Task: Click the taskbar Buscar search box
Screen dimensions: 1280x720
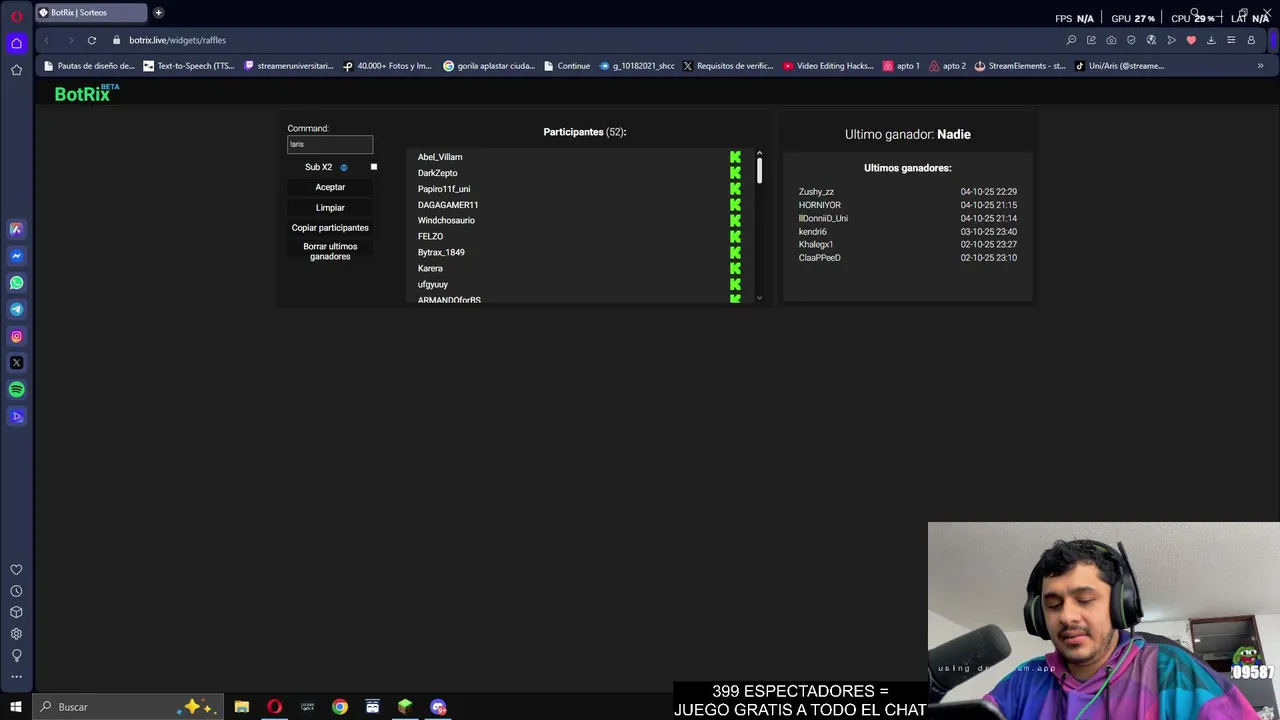Action: pyautogui.click(x=128, y=707)
